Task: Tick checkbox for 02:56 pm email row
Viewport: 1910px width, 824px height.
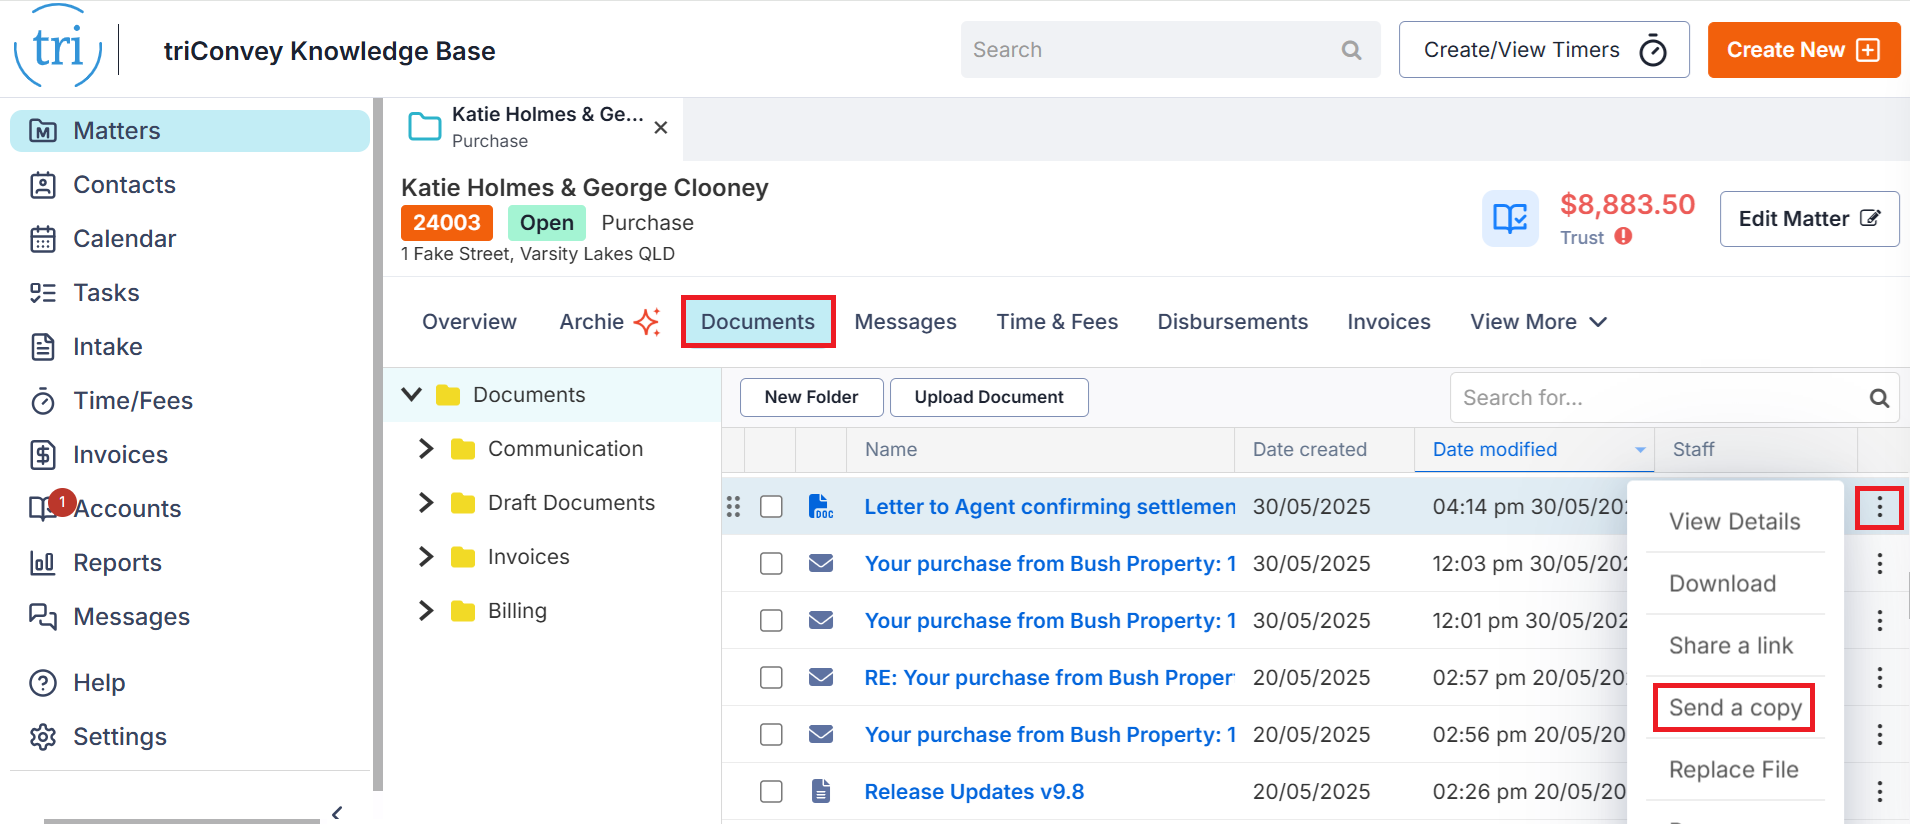Action: point(771,735)
